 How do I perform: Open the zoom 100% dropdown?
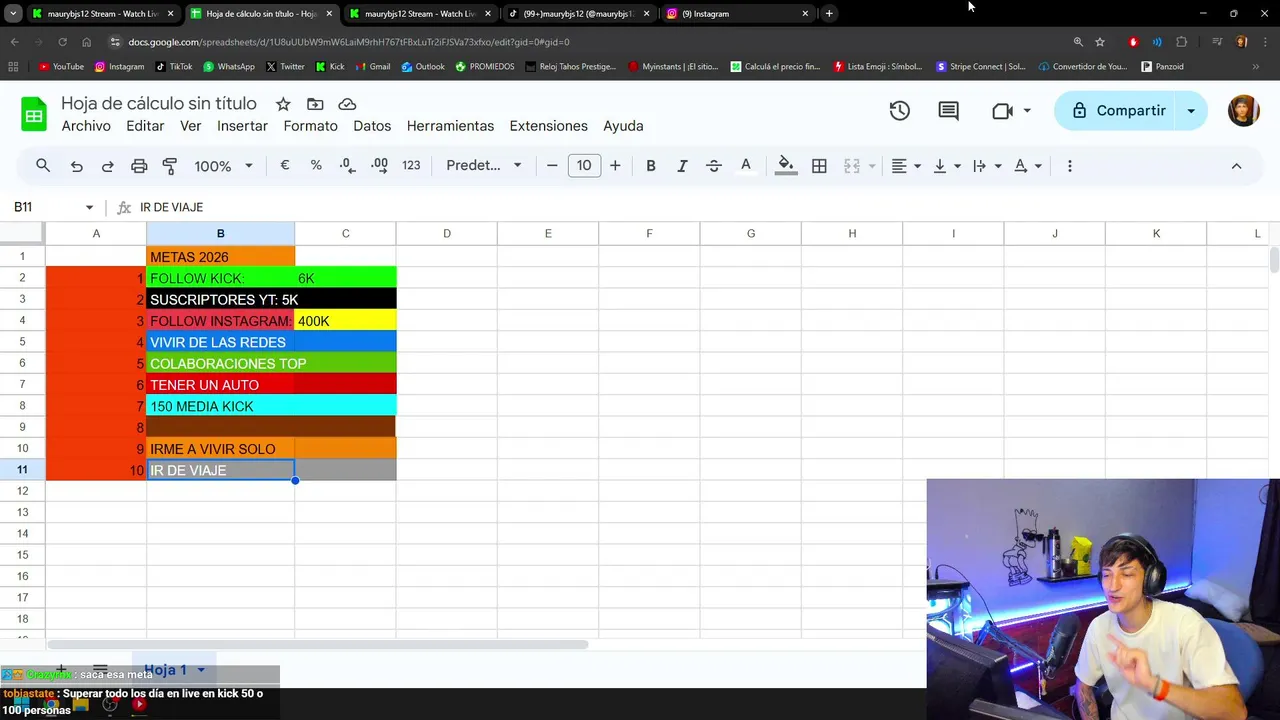click(224, 166)
